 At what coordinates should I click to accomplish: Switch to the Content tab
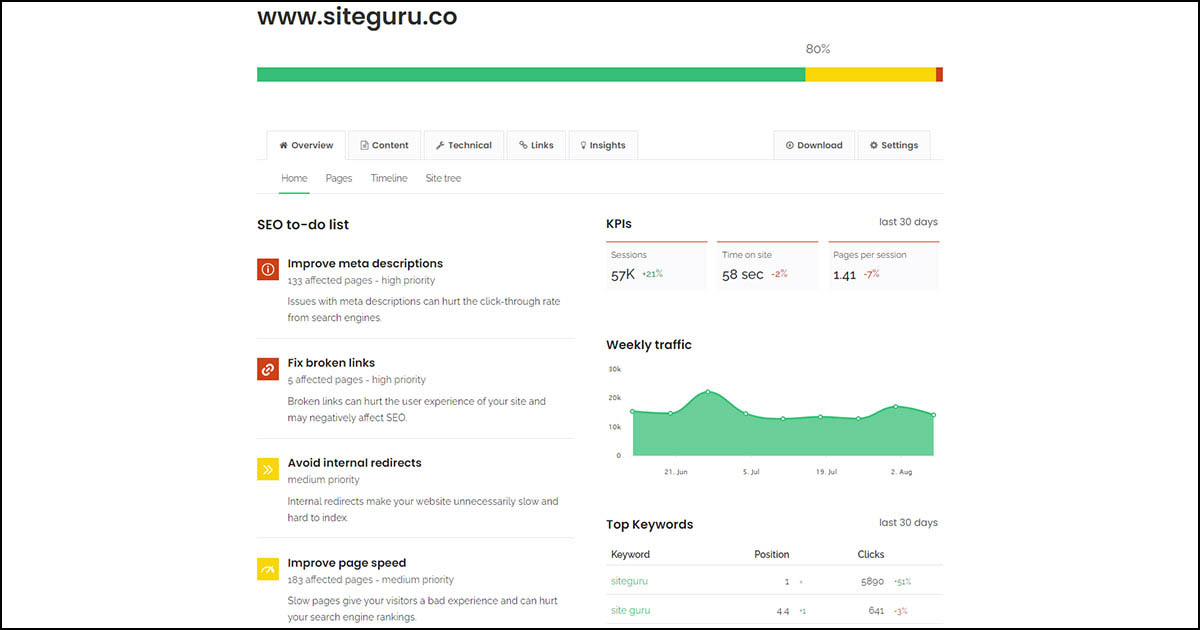[x=384, y=145]
